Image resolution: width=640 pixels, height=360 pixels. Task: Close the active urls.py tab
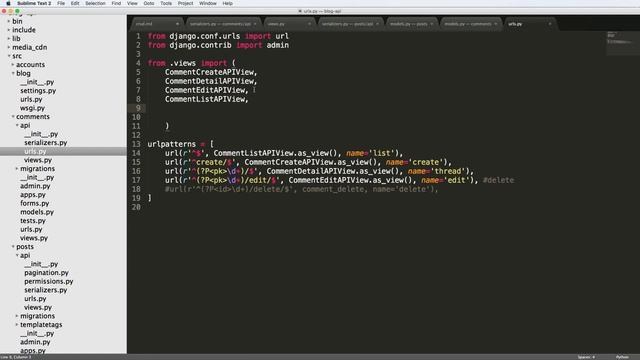pos(550,24)
